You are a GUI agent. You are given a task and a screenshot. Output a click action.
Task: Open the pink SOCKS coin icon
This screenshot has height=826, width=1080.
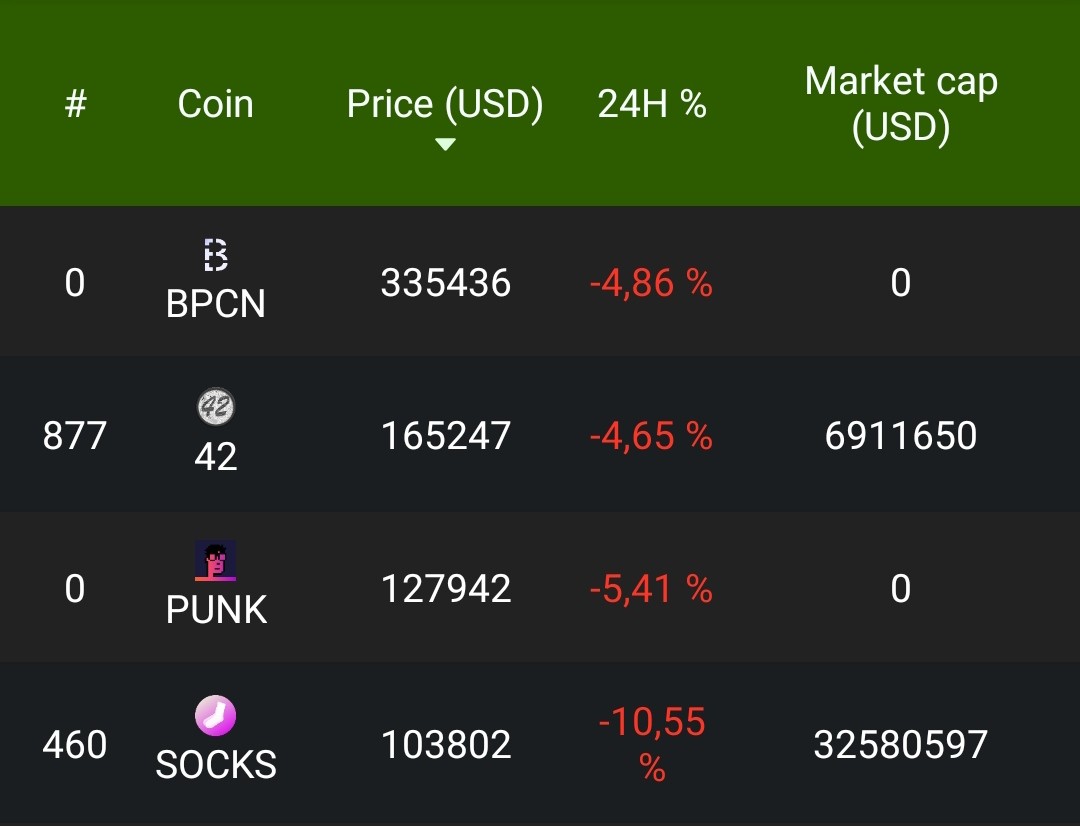click(x=216, y=716)
